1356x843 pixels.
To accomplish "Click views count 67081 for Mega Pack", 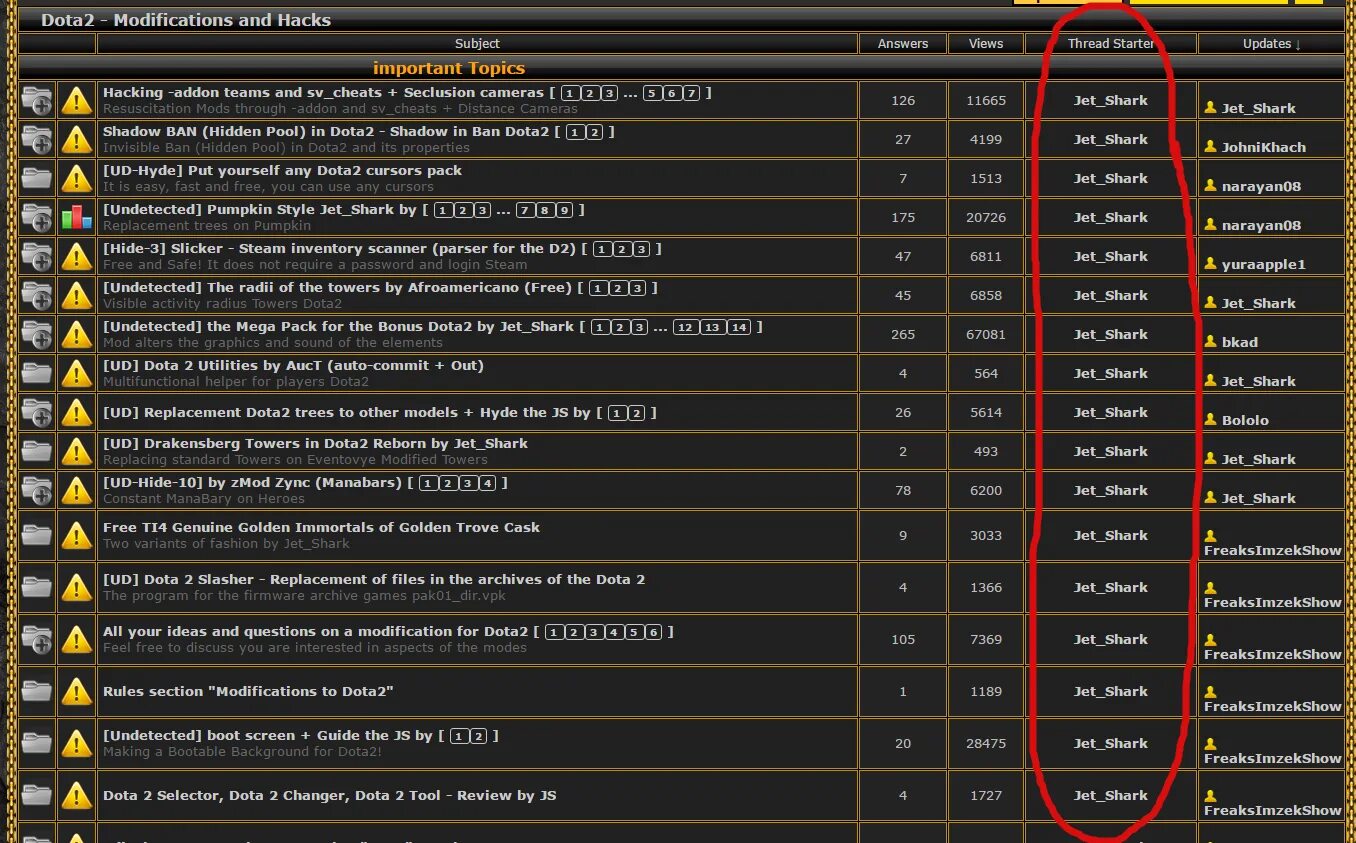I will coord(986,334).
